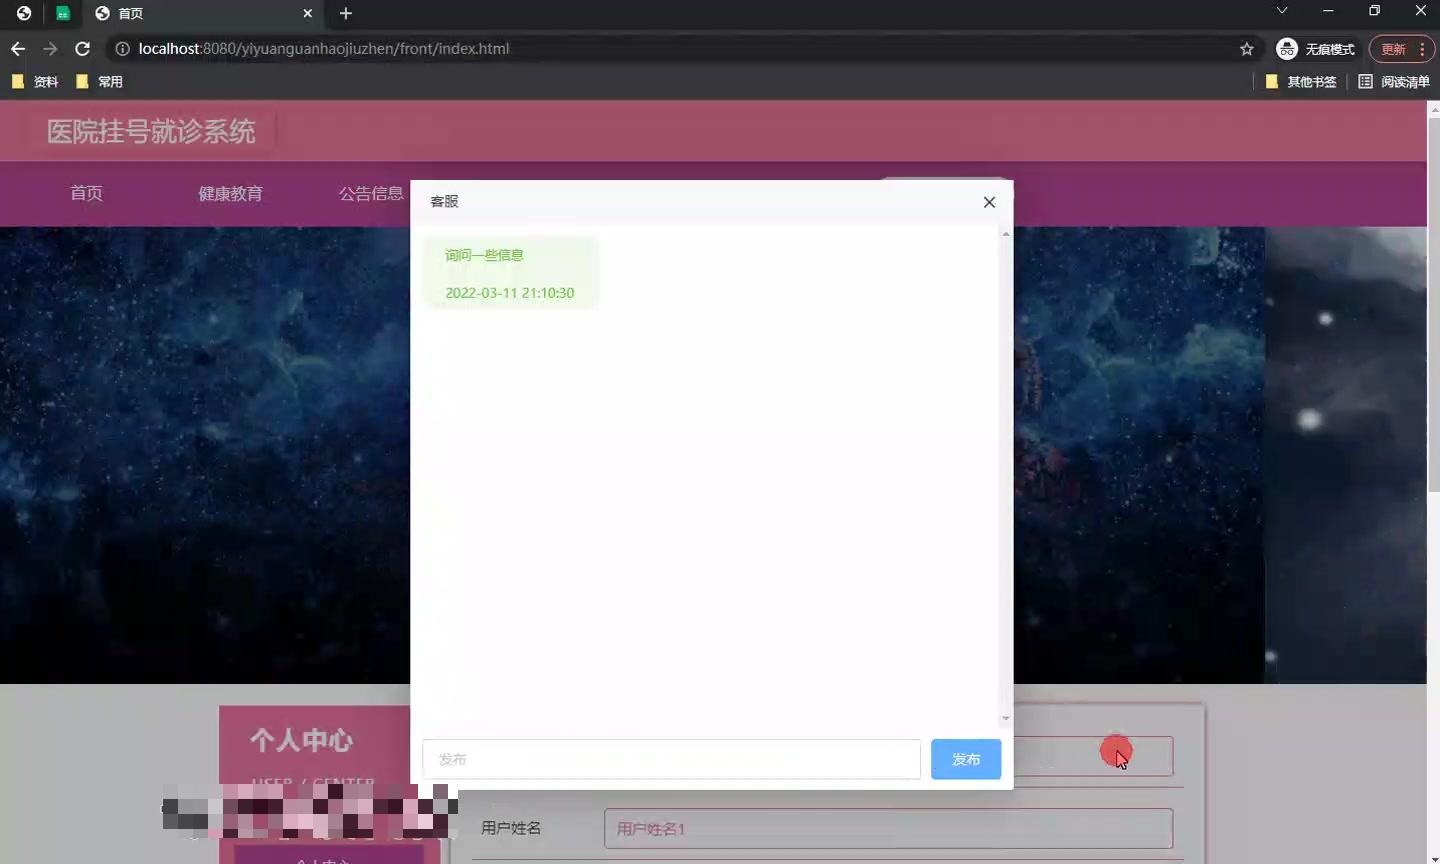Open the 其他书签 bookmarks folder
The width and height of the screenshot is (1440, 864).
(x=1300, y=82)
